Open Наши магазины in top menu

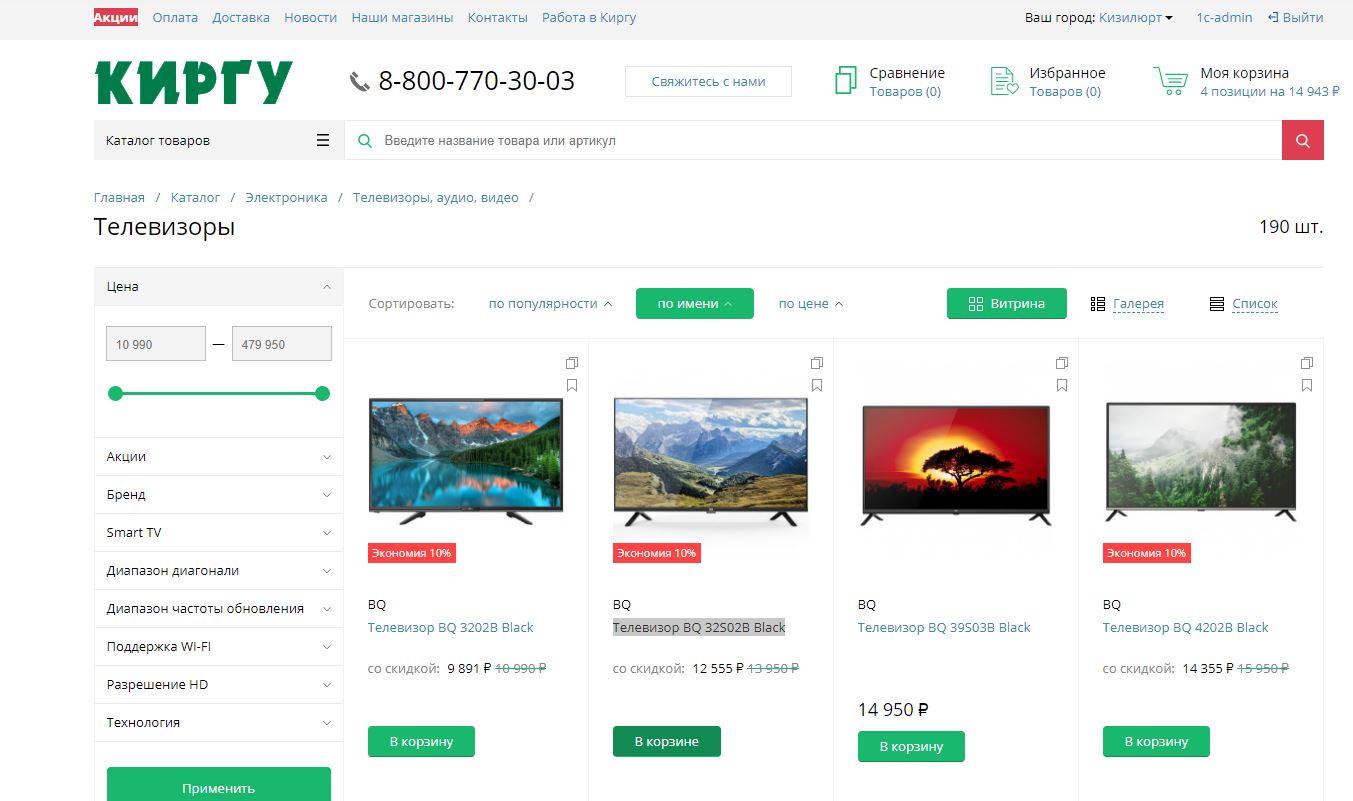point(402,17)
